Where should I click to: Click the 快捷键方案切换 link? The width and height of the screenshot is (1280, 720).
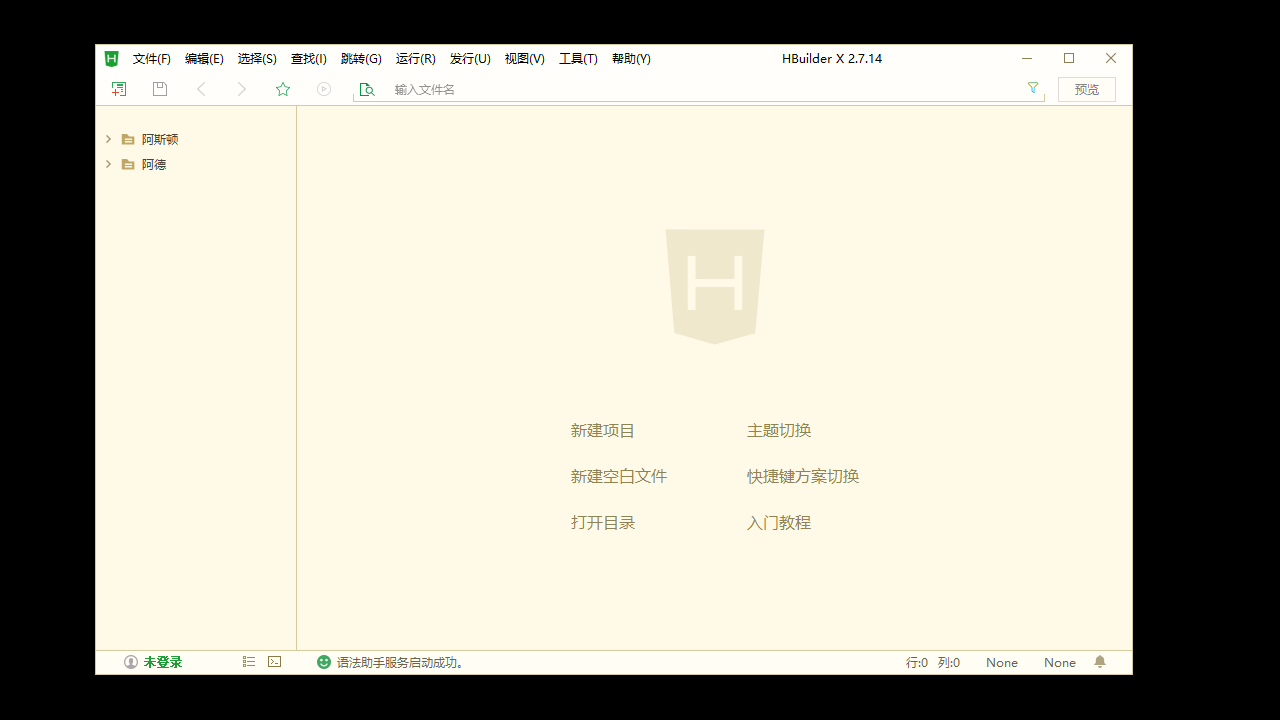tap(803, 477)
